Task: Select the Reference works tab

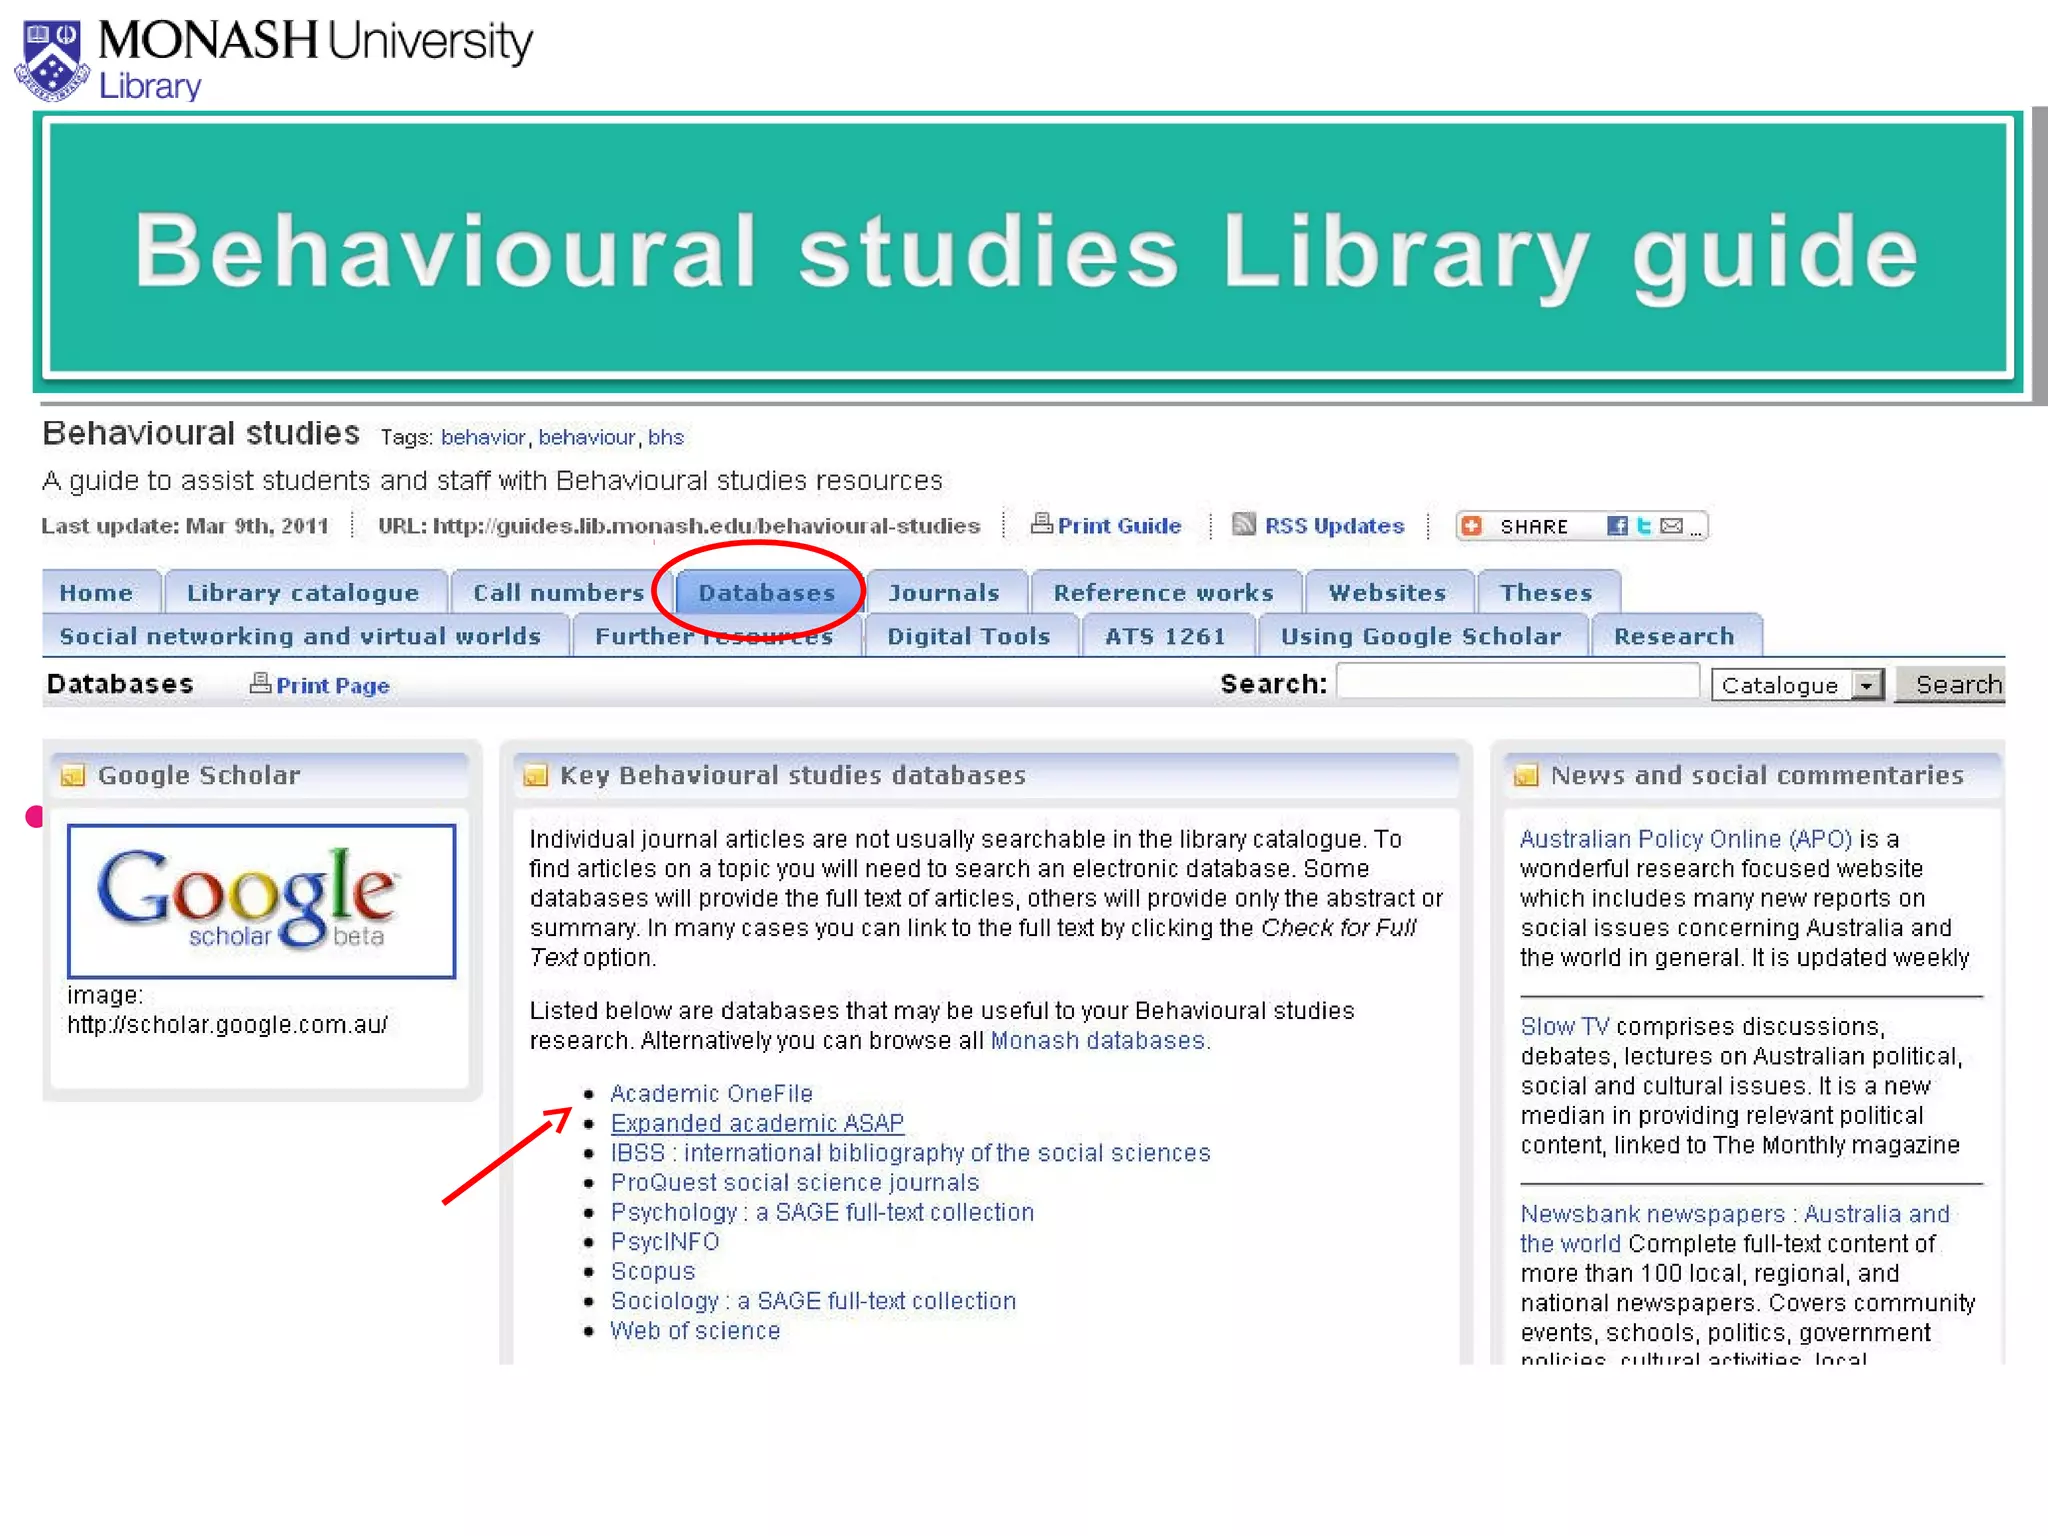Action: point(1163,593)
